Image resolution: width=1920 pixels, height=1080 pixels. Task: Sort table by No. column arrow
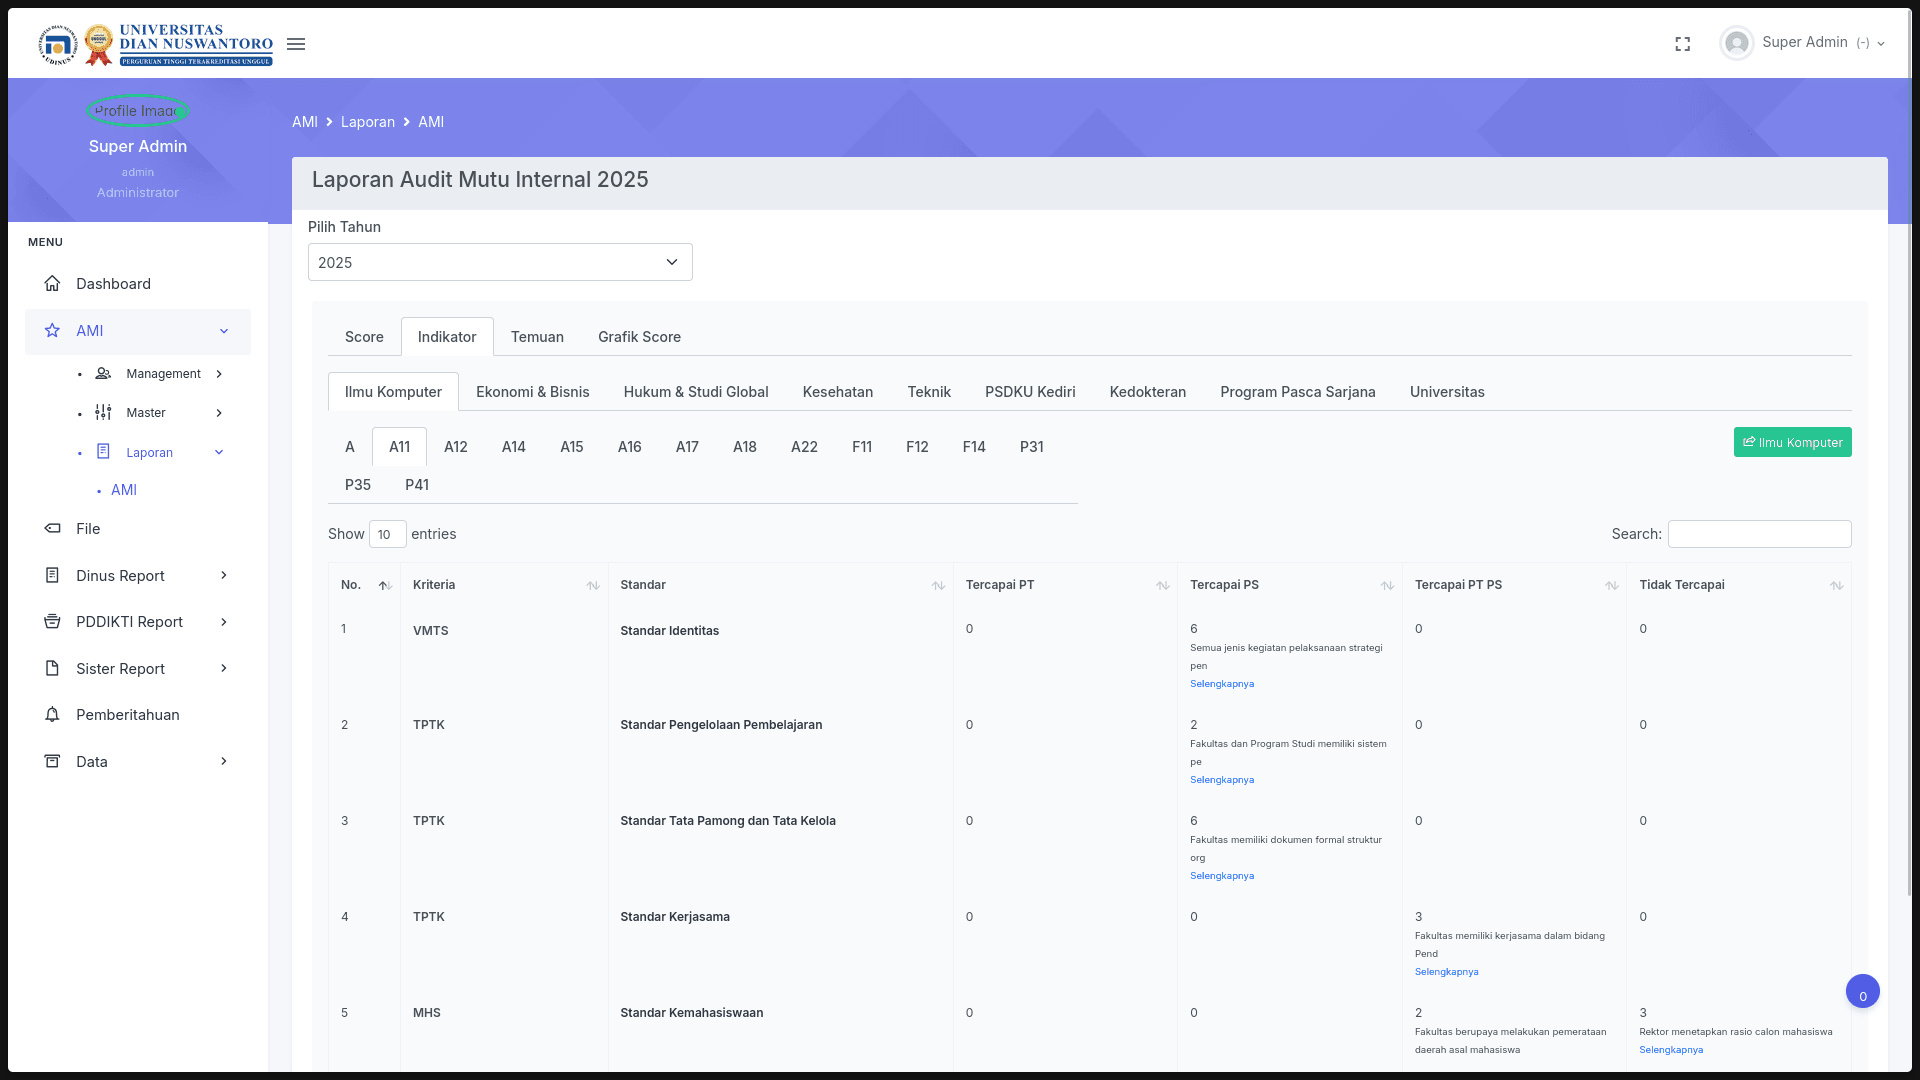pyautogui.click(x=385, y=586)
